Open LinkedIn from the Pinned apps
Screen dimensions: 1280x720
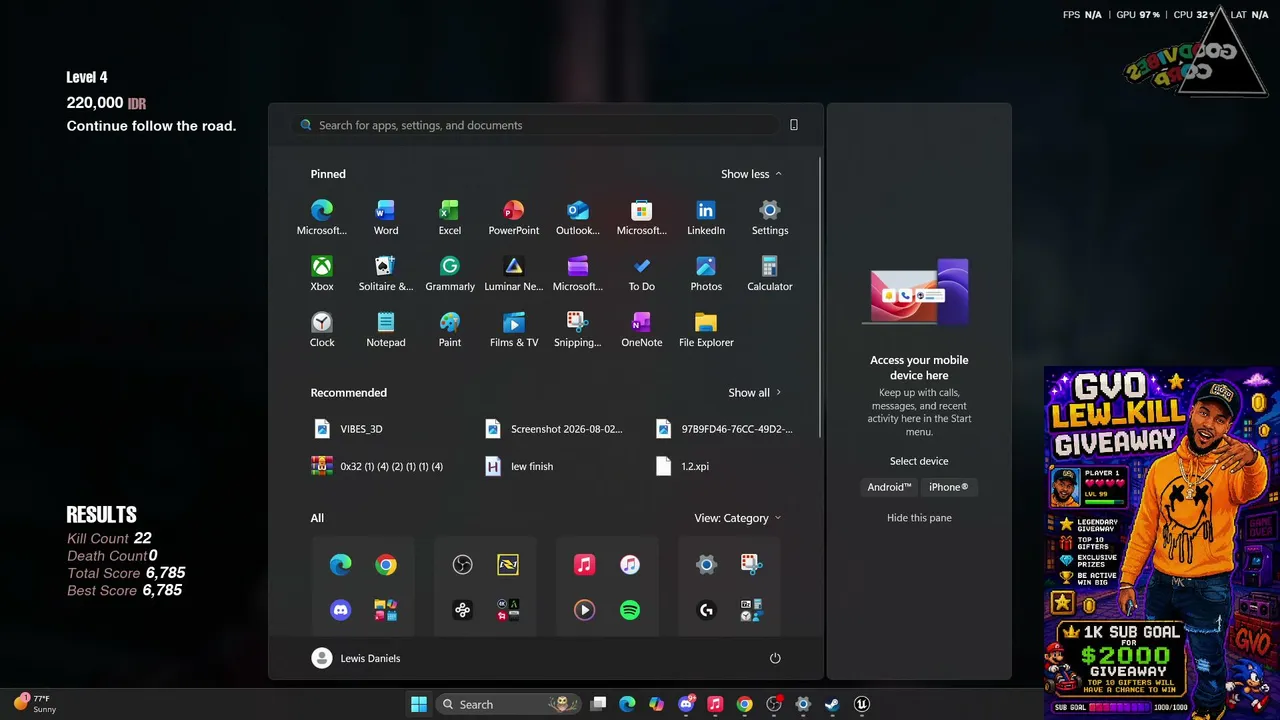(706, 217)
